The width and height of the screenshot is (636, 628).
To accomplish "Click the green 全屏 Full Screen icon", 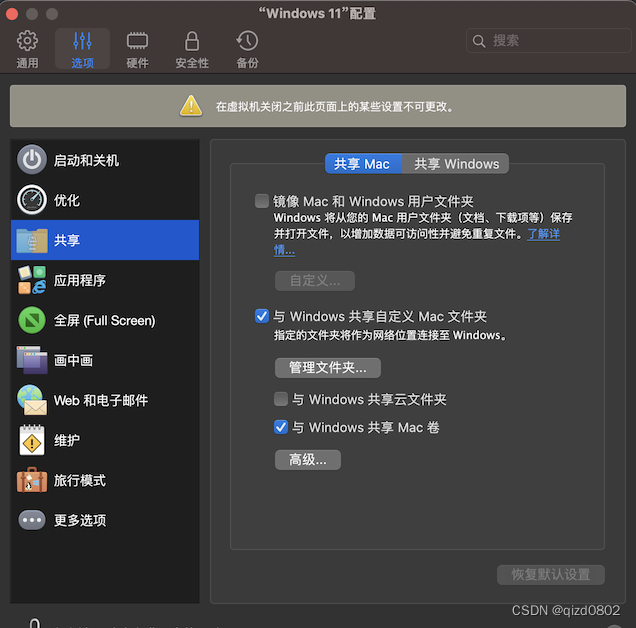I will pyautogui.click(x=32, y=320).
